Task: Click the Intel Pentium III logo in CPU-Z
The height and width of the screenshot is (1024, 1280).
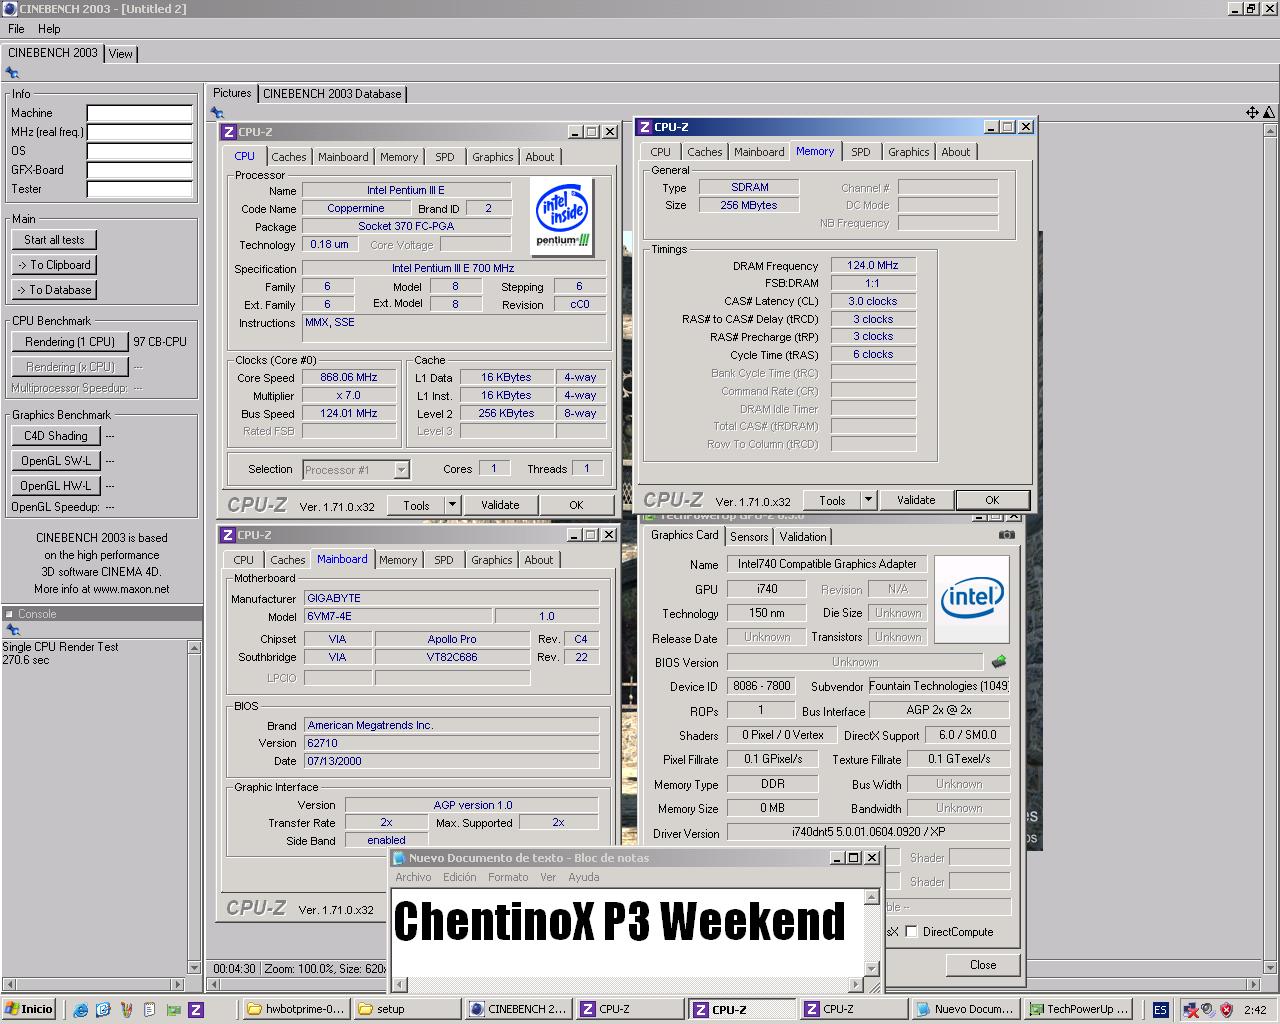Action: coord(562,217)
